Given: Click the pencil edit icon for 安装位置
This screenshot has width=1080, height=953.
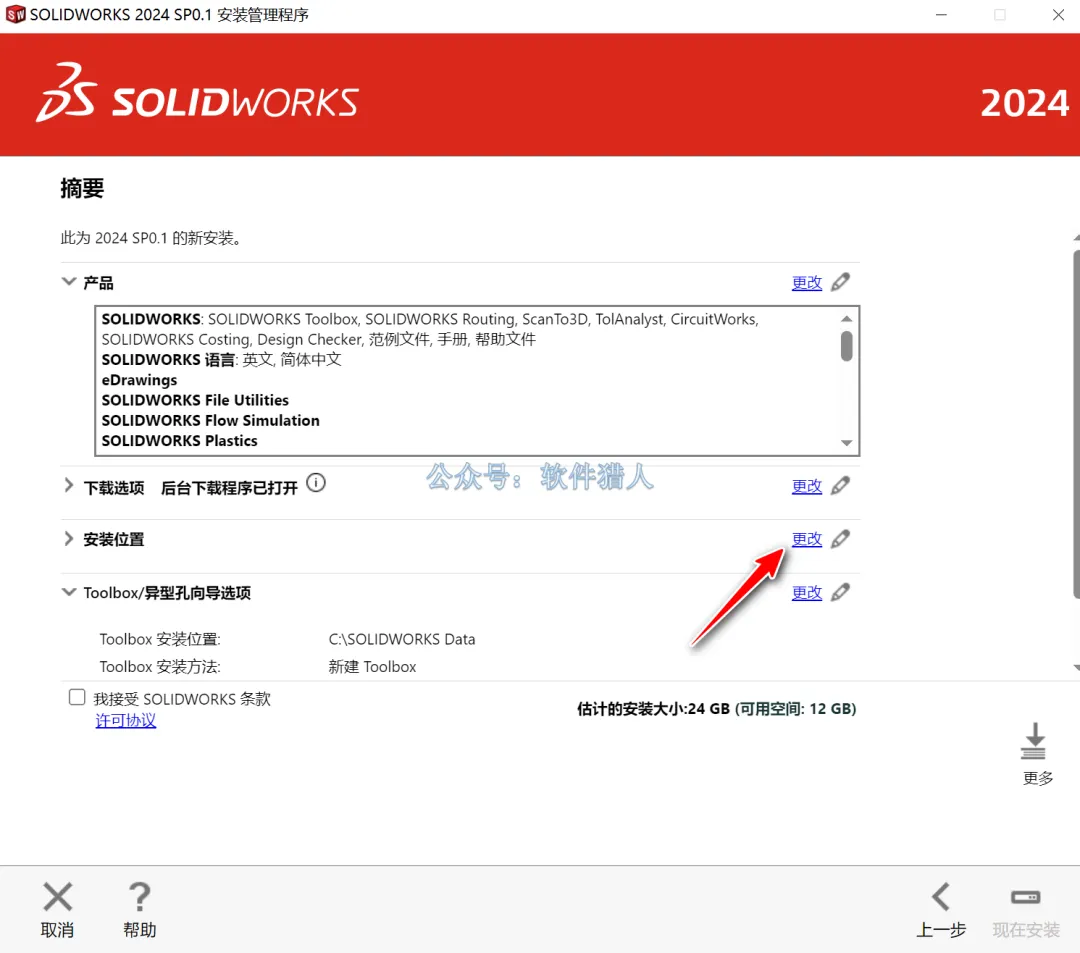Looking at the screenshot, I should click(840, 538).
